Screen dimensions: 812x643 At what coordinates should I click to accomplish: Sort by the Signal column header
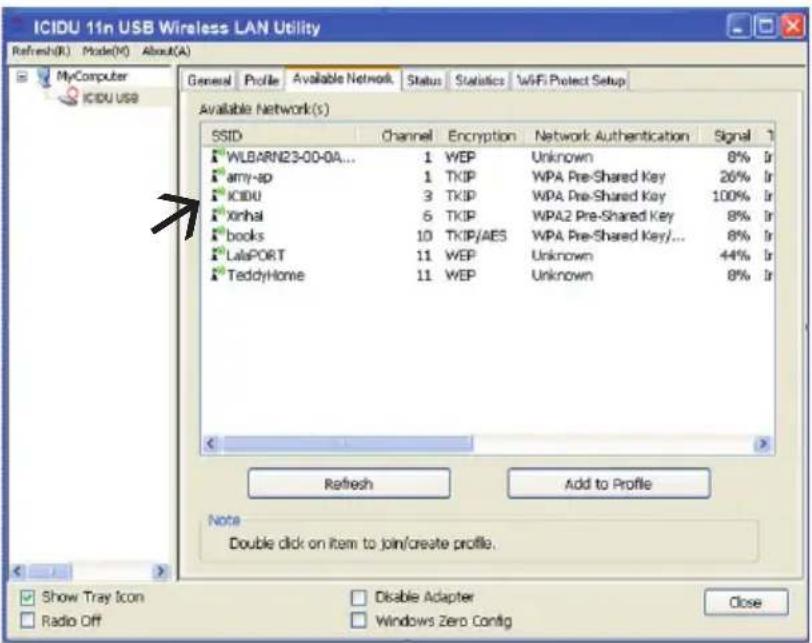tap(731, 136)
